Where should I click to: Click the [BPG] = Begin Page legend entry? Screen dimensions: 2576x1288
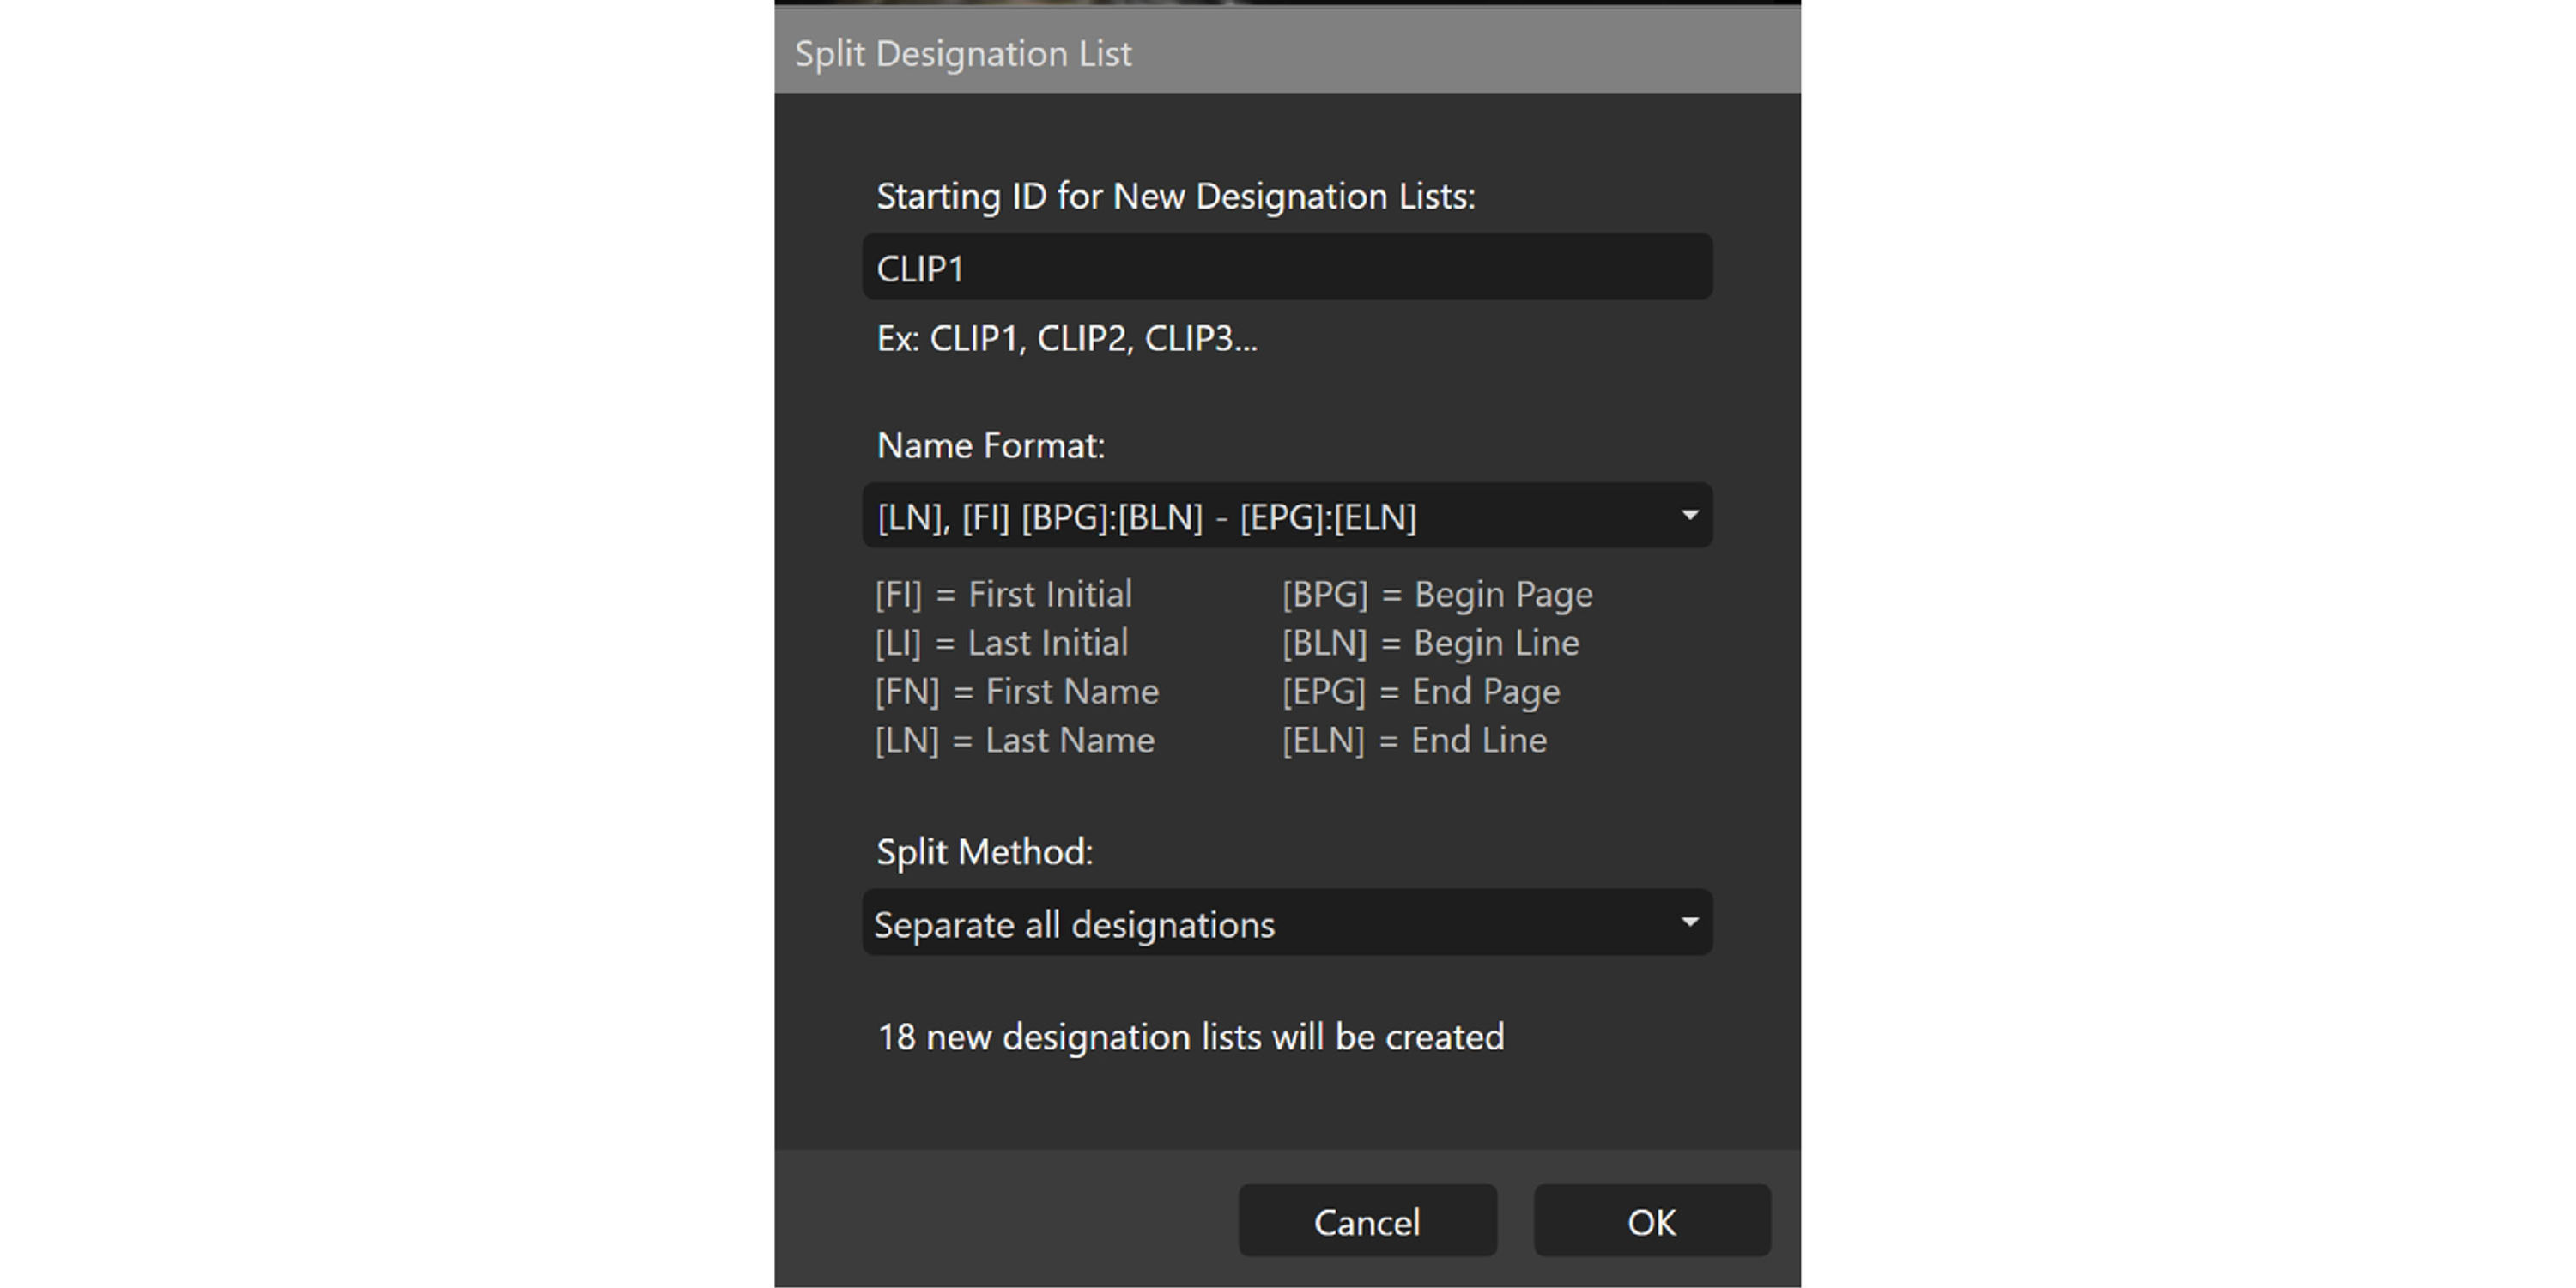coord(1437,594)
